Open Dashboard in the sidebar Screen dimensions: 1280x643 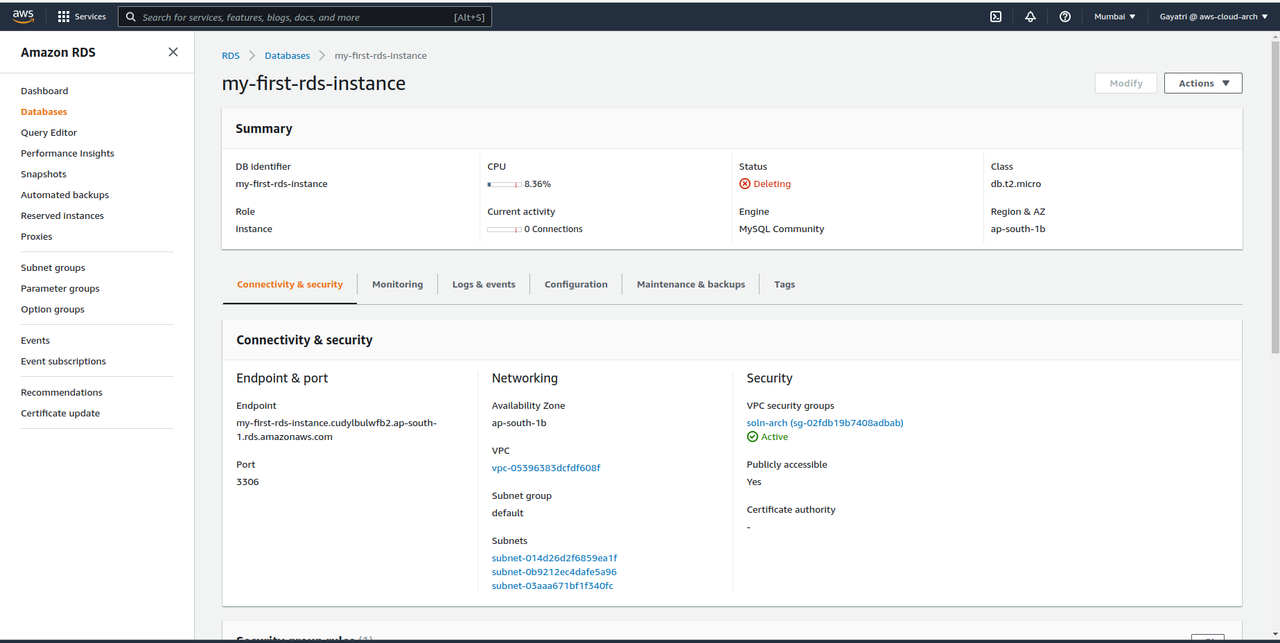tap(44, 91)
